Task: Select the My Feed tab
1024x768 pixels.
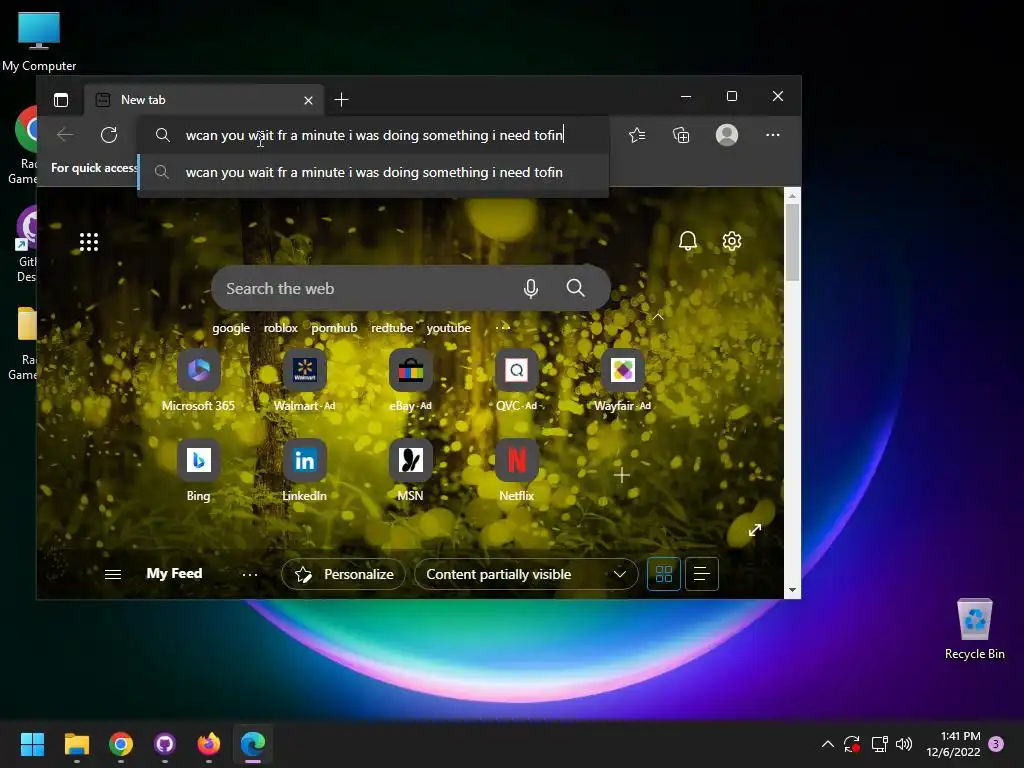Action: (174, 573)
